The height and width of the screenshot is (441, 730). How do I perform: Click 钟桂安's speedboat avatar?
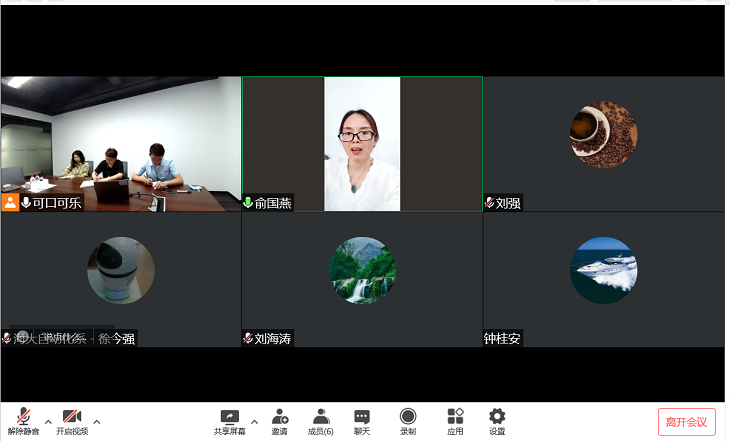[x=603, y=270]
